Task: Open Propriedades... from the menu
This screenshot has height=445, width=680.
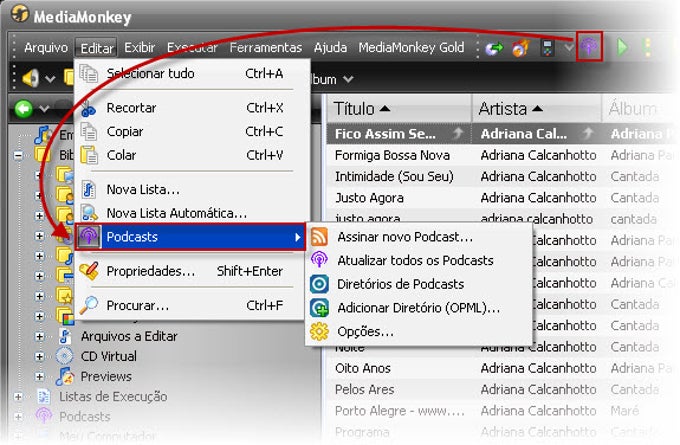Action: click(x=190, y=271)
